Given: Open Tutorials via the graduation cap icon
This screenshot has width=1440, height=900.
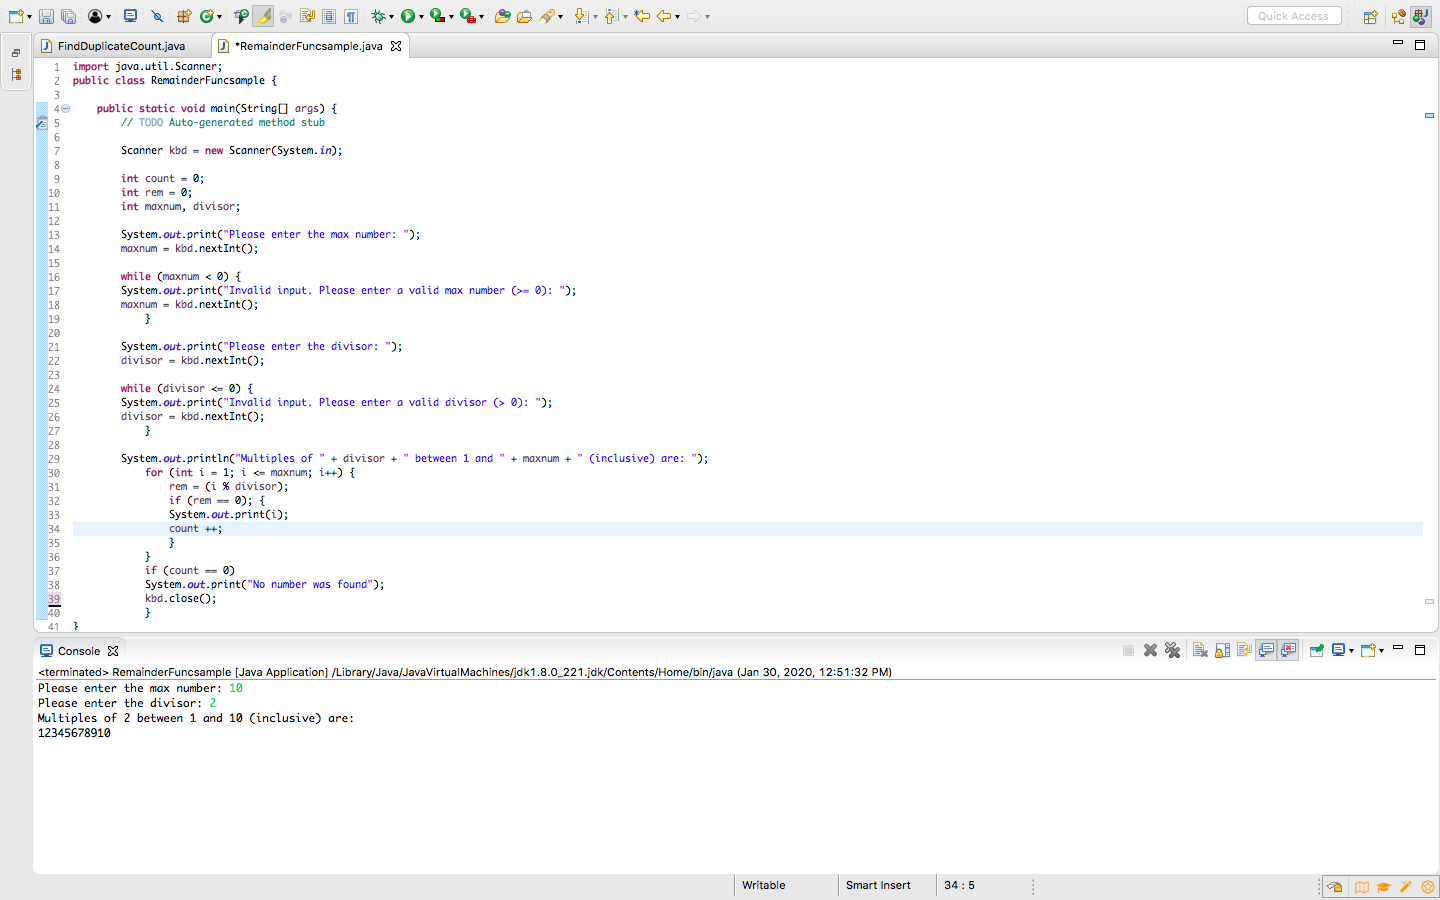Looking at the screenshot, I should (1383, 887).
